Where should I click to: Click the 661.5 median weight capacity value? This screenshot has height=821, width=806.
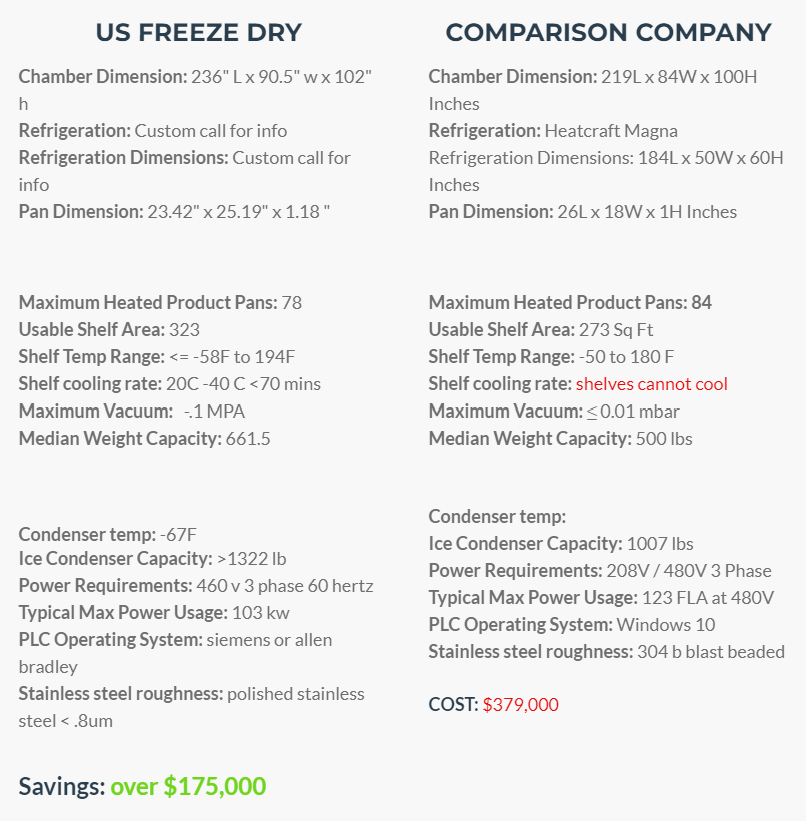(248, 439)
